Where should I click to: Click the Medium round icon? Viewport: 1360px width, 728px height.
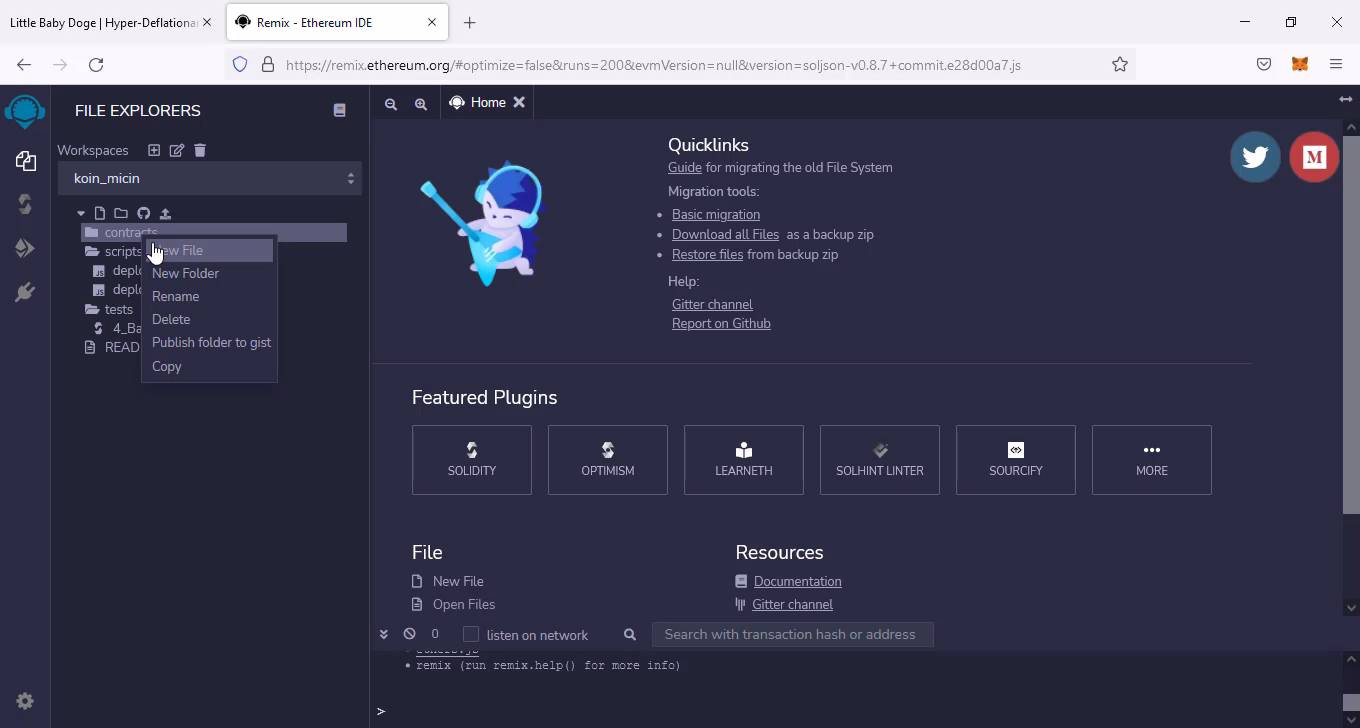click(x=1314, y=157)
